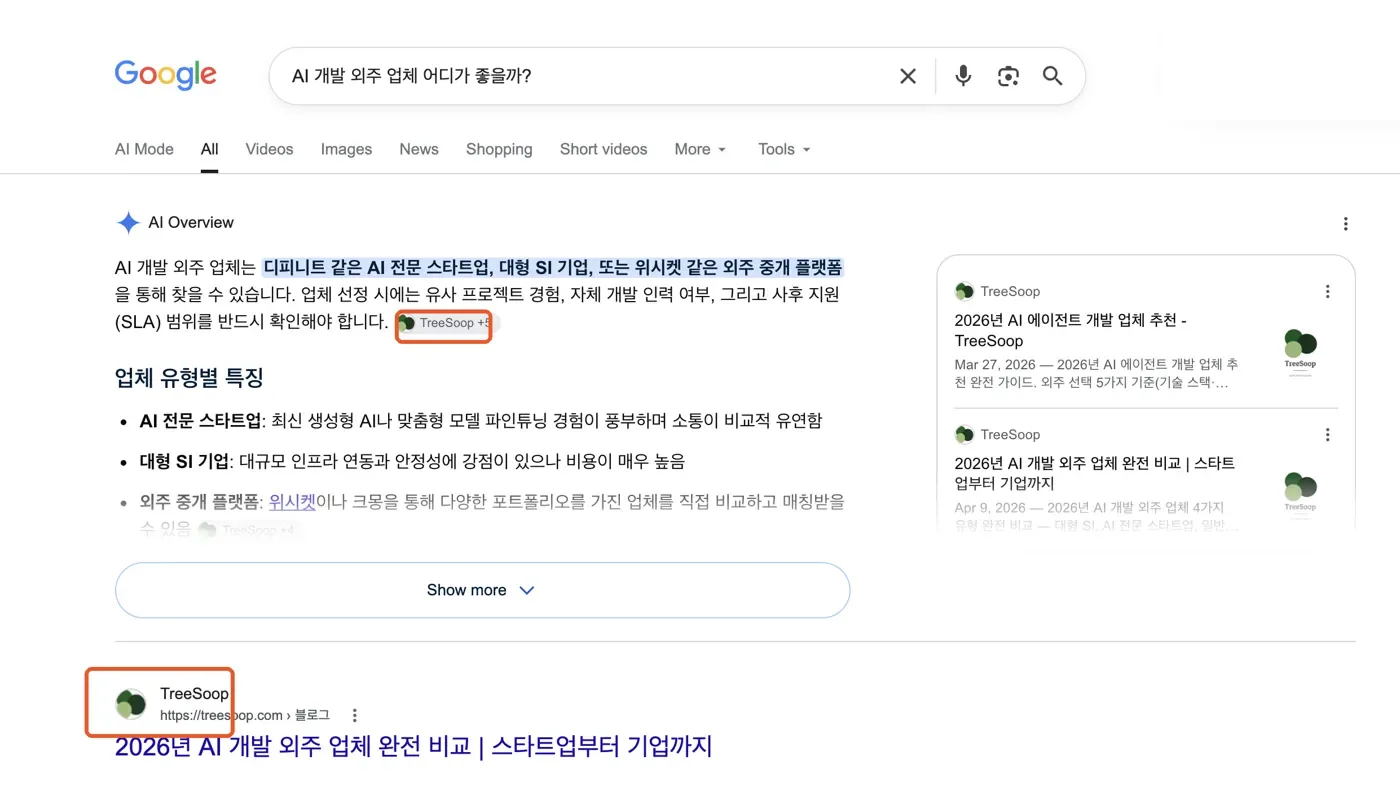Click the treesoop.com result URL
Image resolution: width=1400 pixels, height=787 pixels.
pos(245,715)
